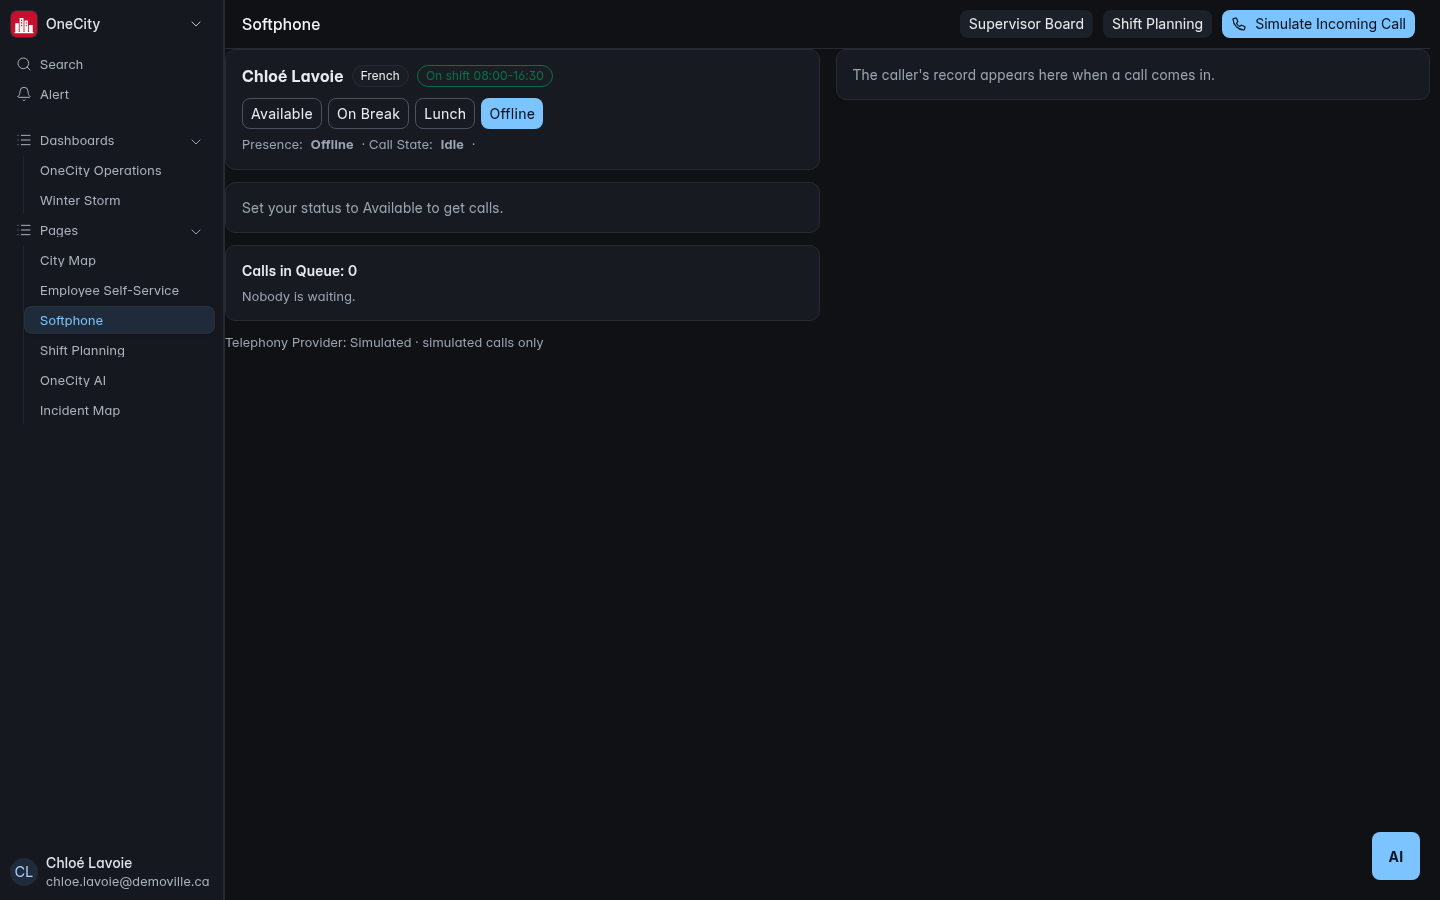Click the Chloé Lavoie agent name heading
The image size is (1440, 900).
point(292,76)
